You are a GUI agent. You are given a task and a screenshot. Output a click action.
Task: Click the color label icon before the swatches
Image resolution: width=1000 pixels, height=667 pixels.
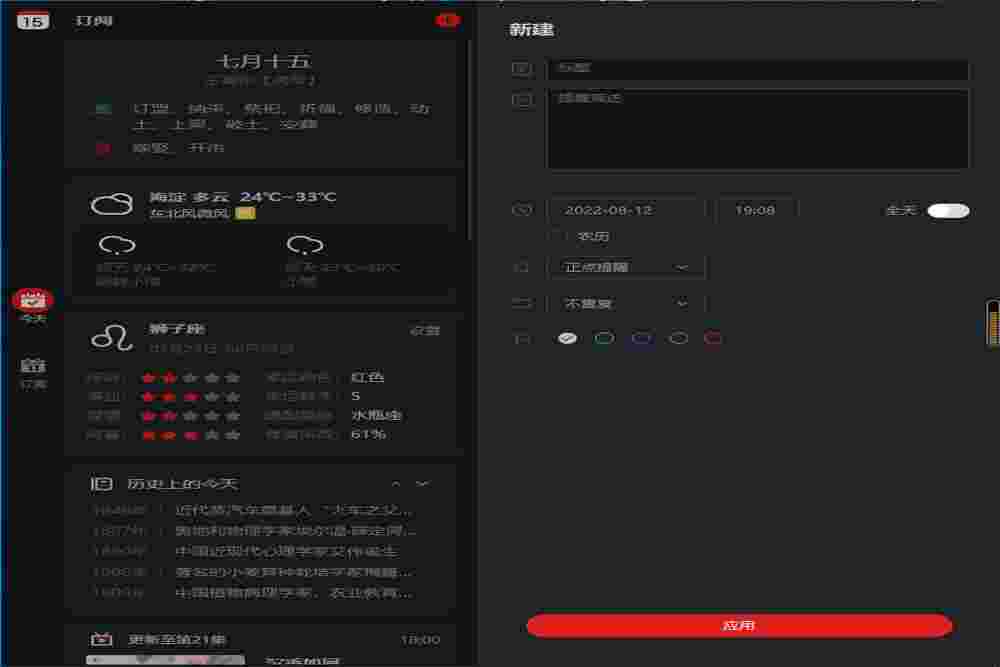pos(522,339)
